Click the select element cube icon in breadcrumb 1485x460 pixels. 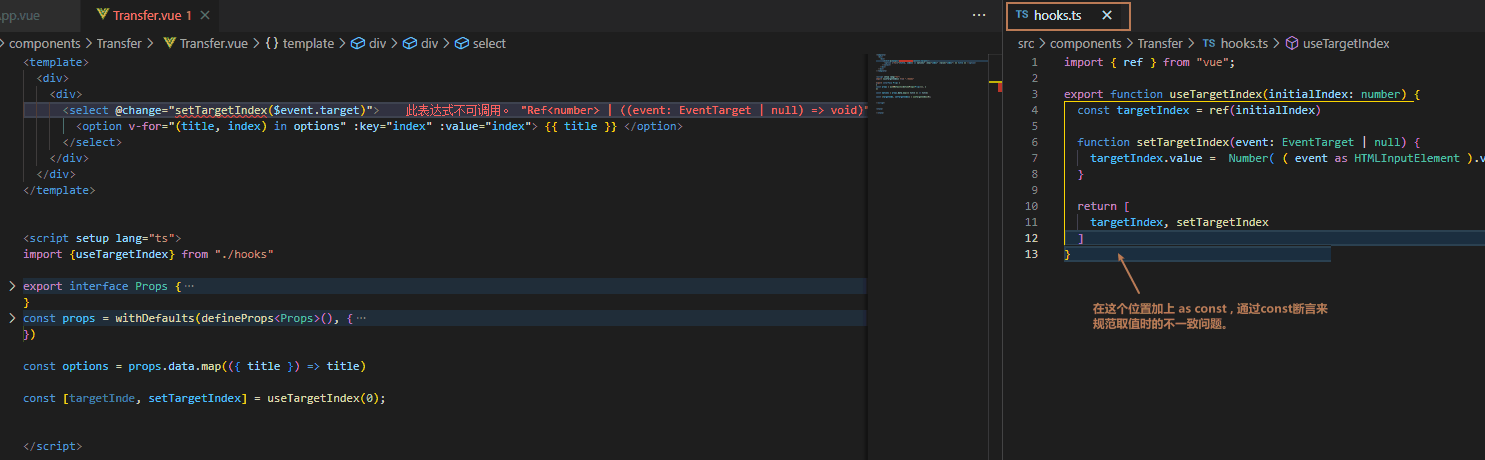[x=461, y=44]
